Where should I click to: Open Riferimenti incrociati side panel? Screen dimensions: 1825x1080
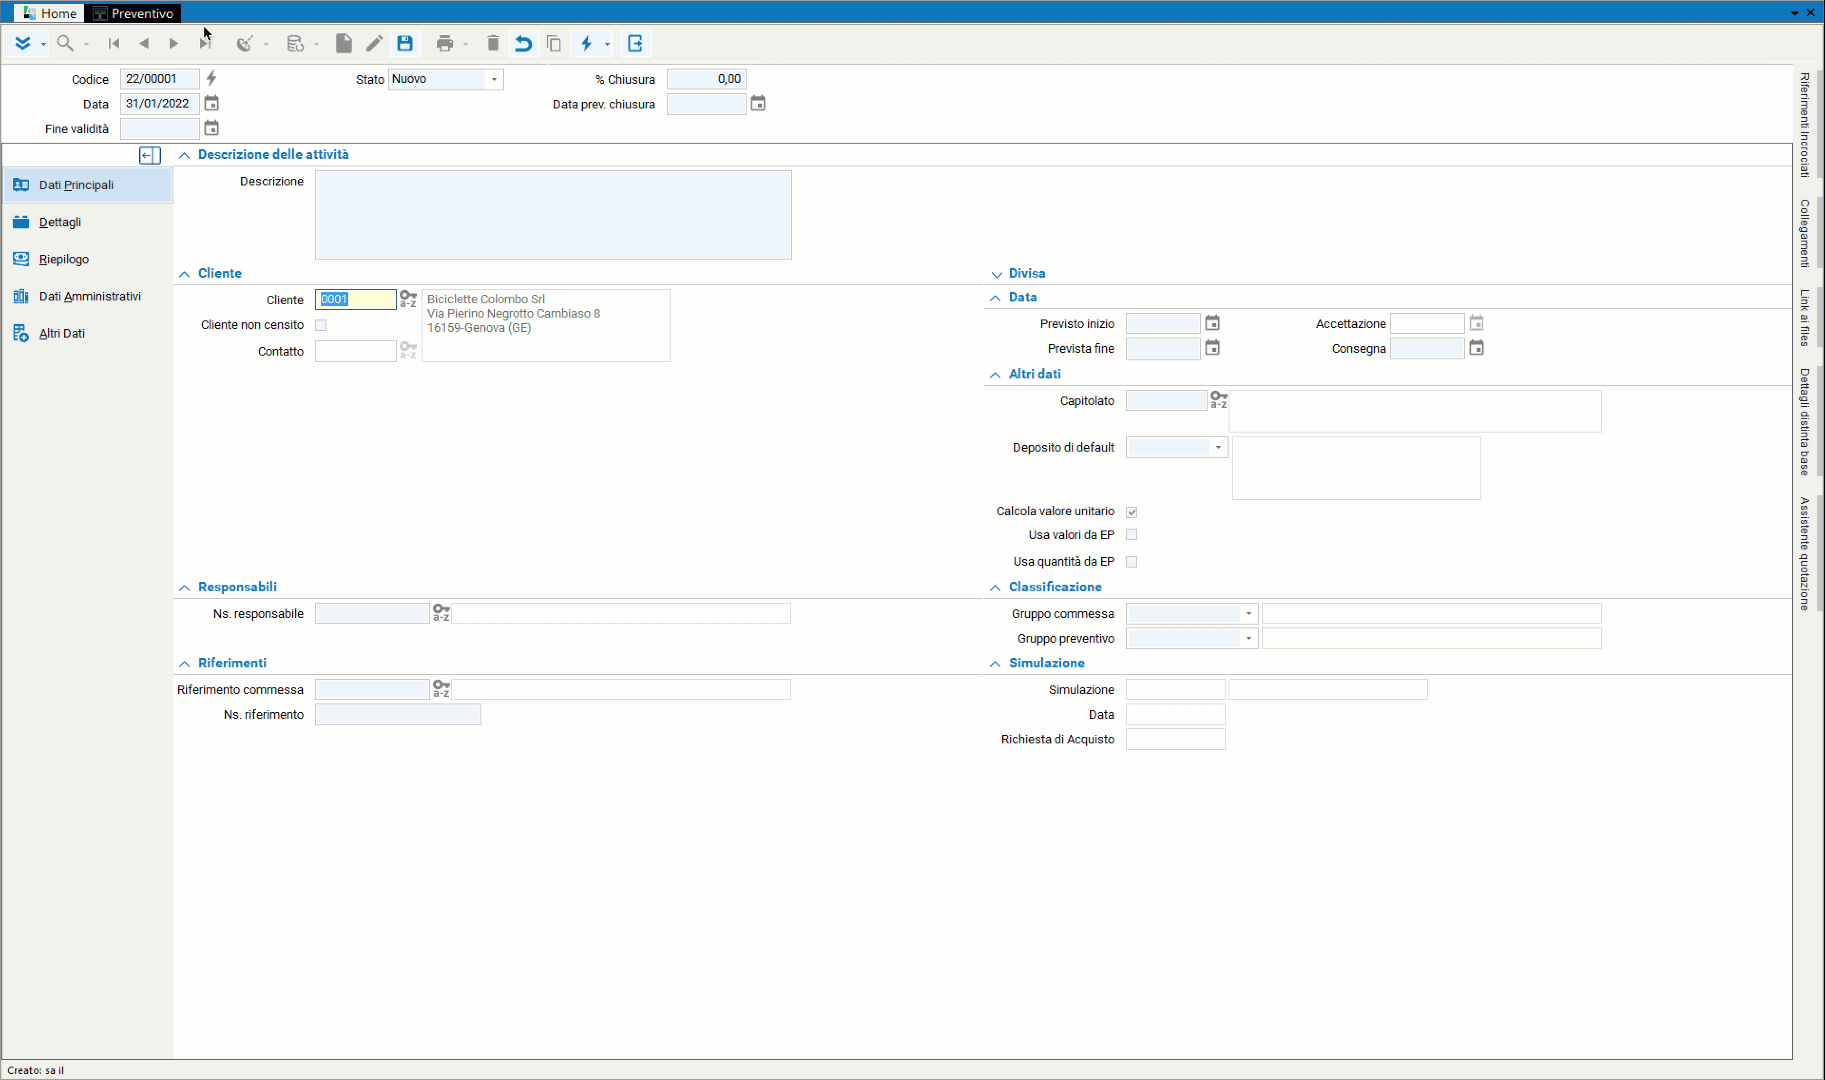1805,125
